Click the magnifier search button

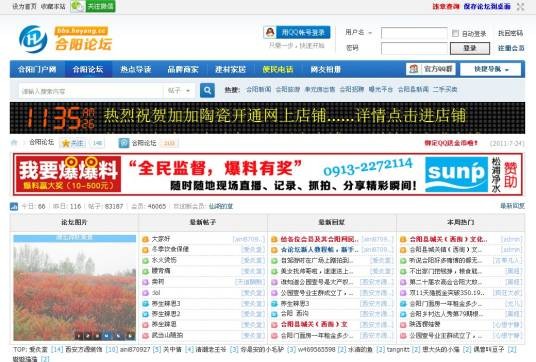[x=207, y=90]
